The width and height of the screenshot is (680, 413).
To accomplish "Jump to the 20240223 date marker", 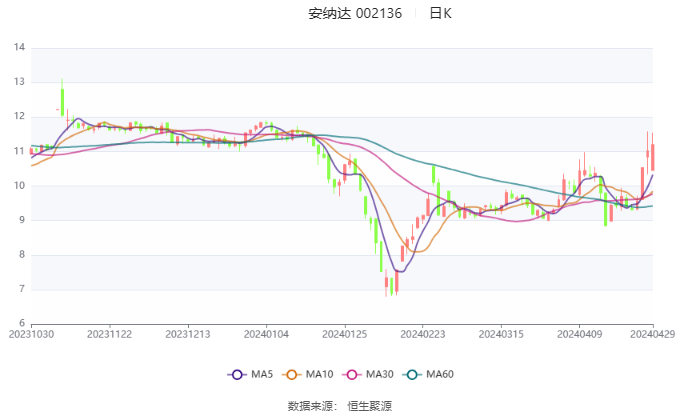I will tap(421, 334).
